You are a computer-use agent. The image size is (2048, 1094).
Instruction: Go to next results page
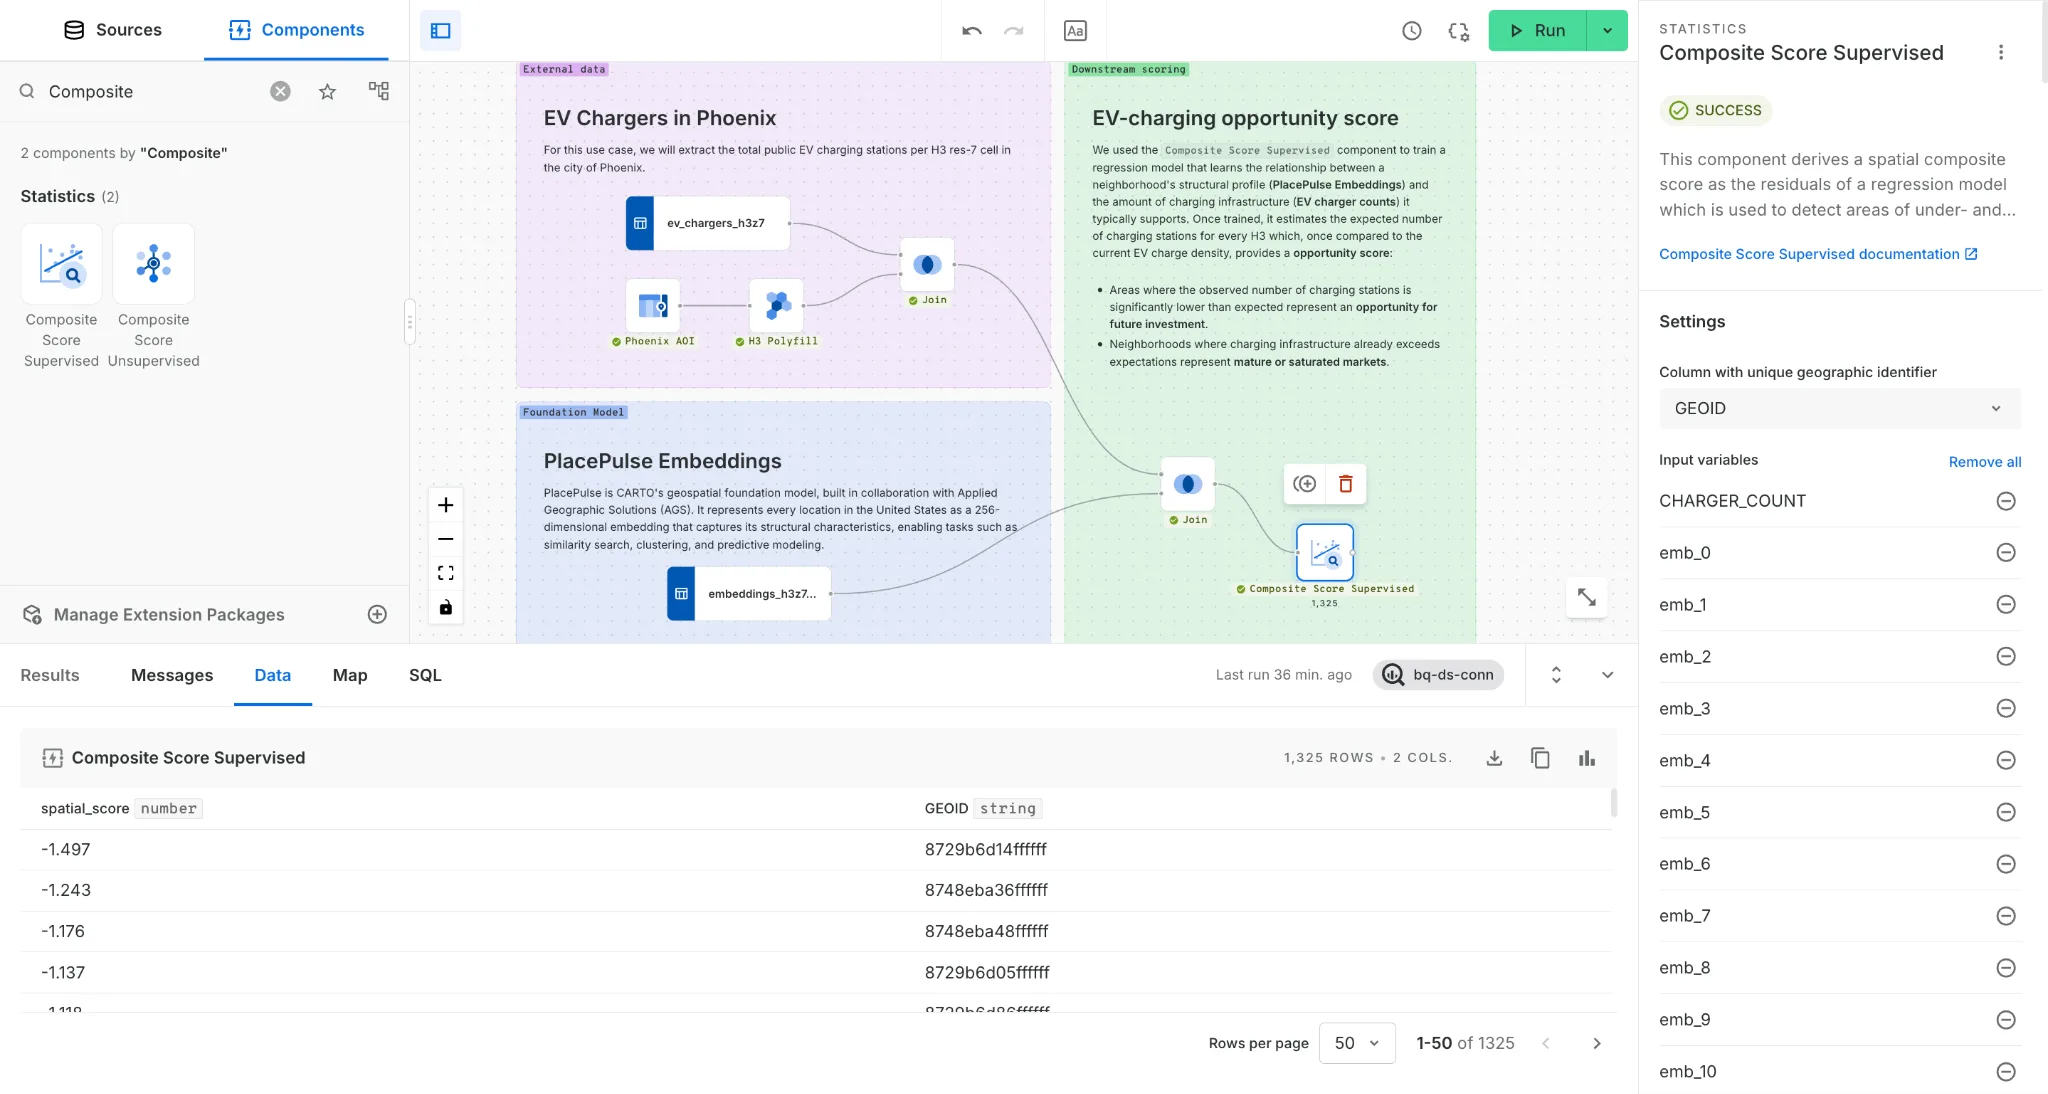click(x=1597, y=1043)
